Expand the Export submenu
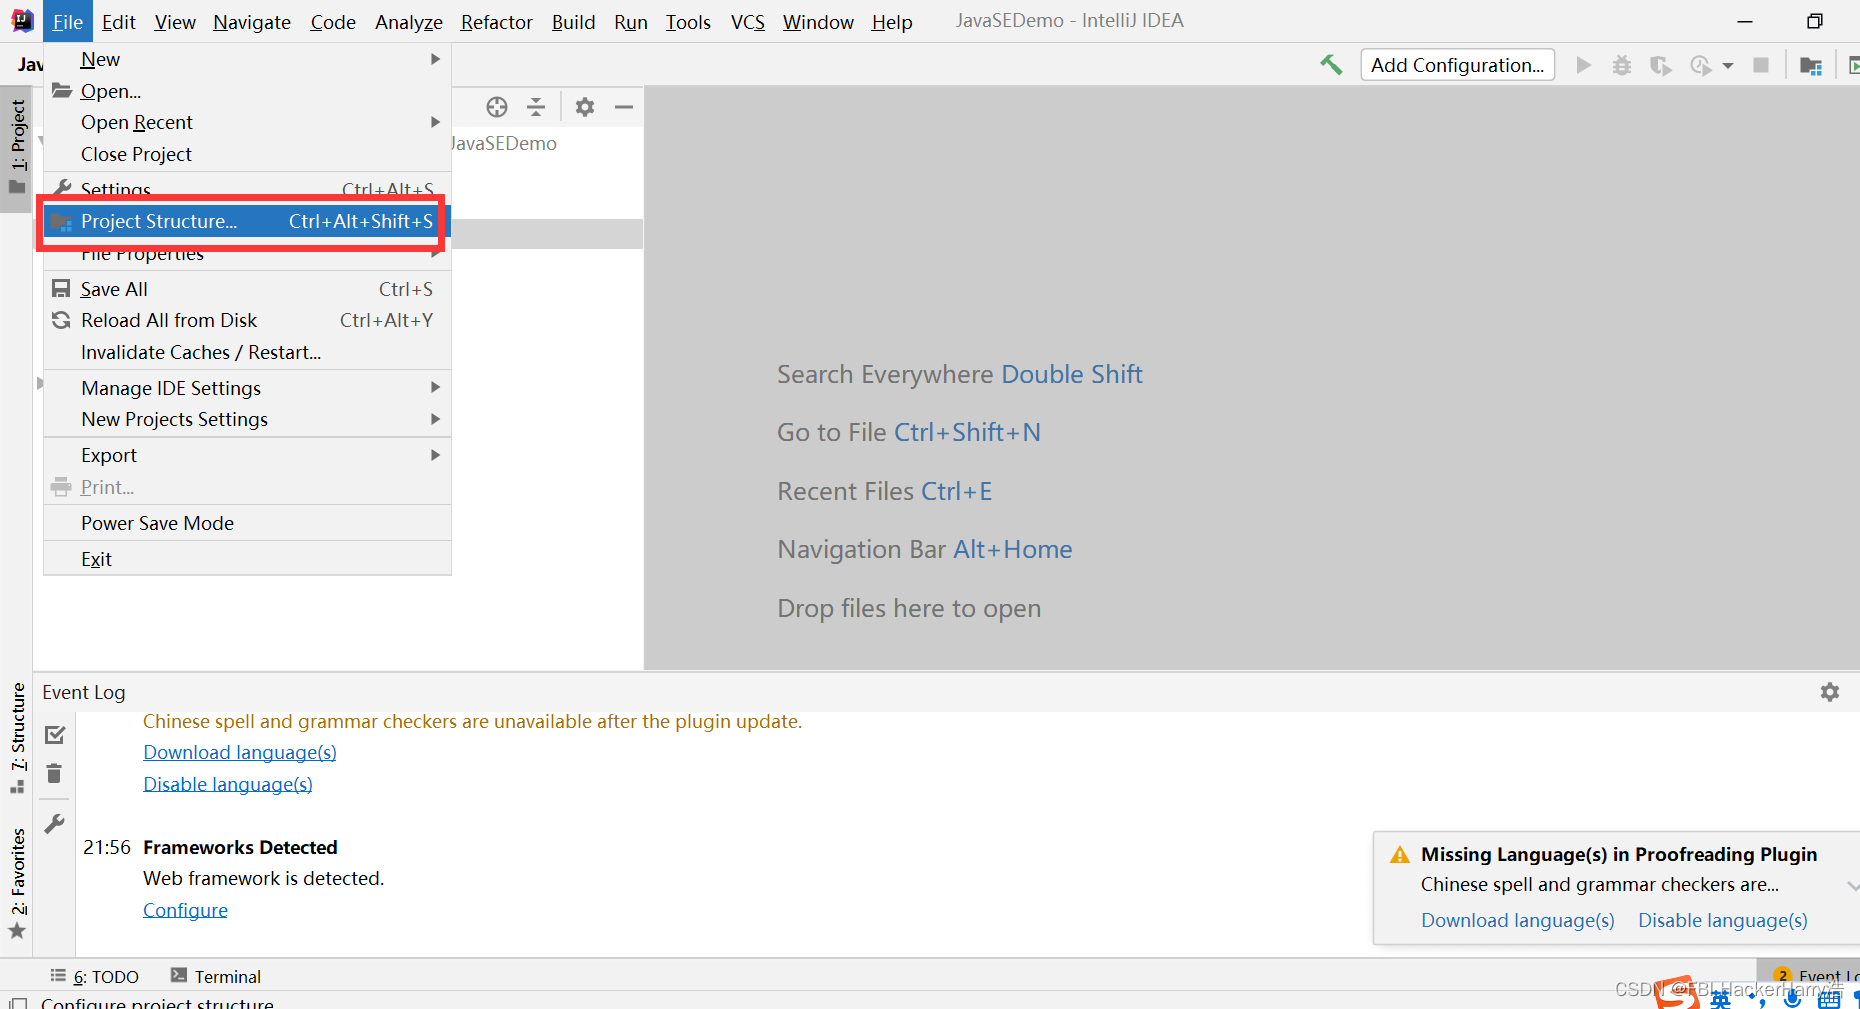 tap(247, 455)
